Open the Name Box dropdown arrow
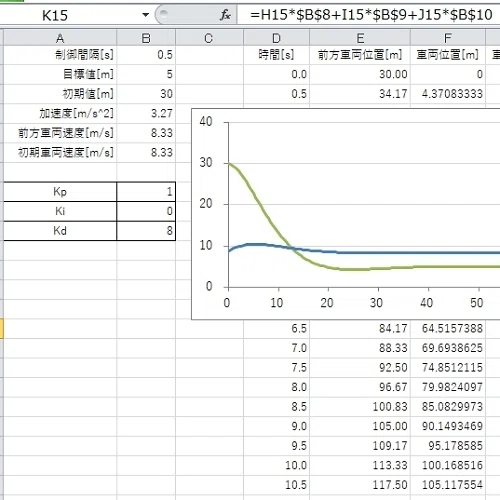 click(145, 15)
